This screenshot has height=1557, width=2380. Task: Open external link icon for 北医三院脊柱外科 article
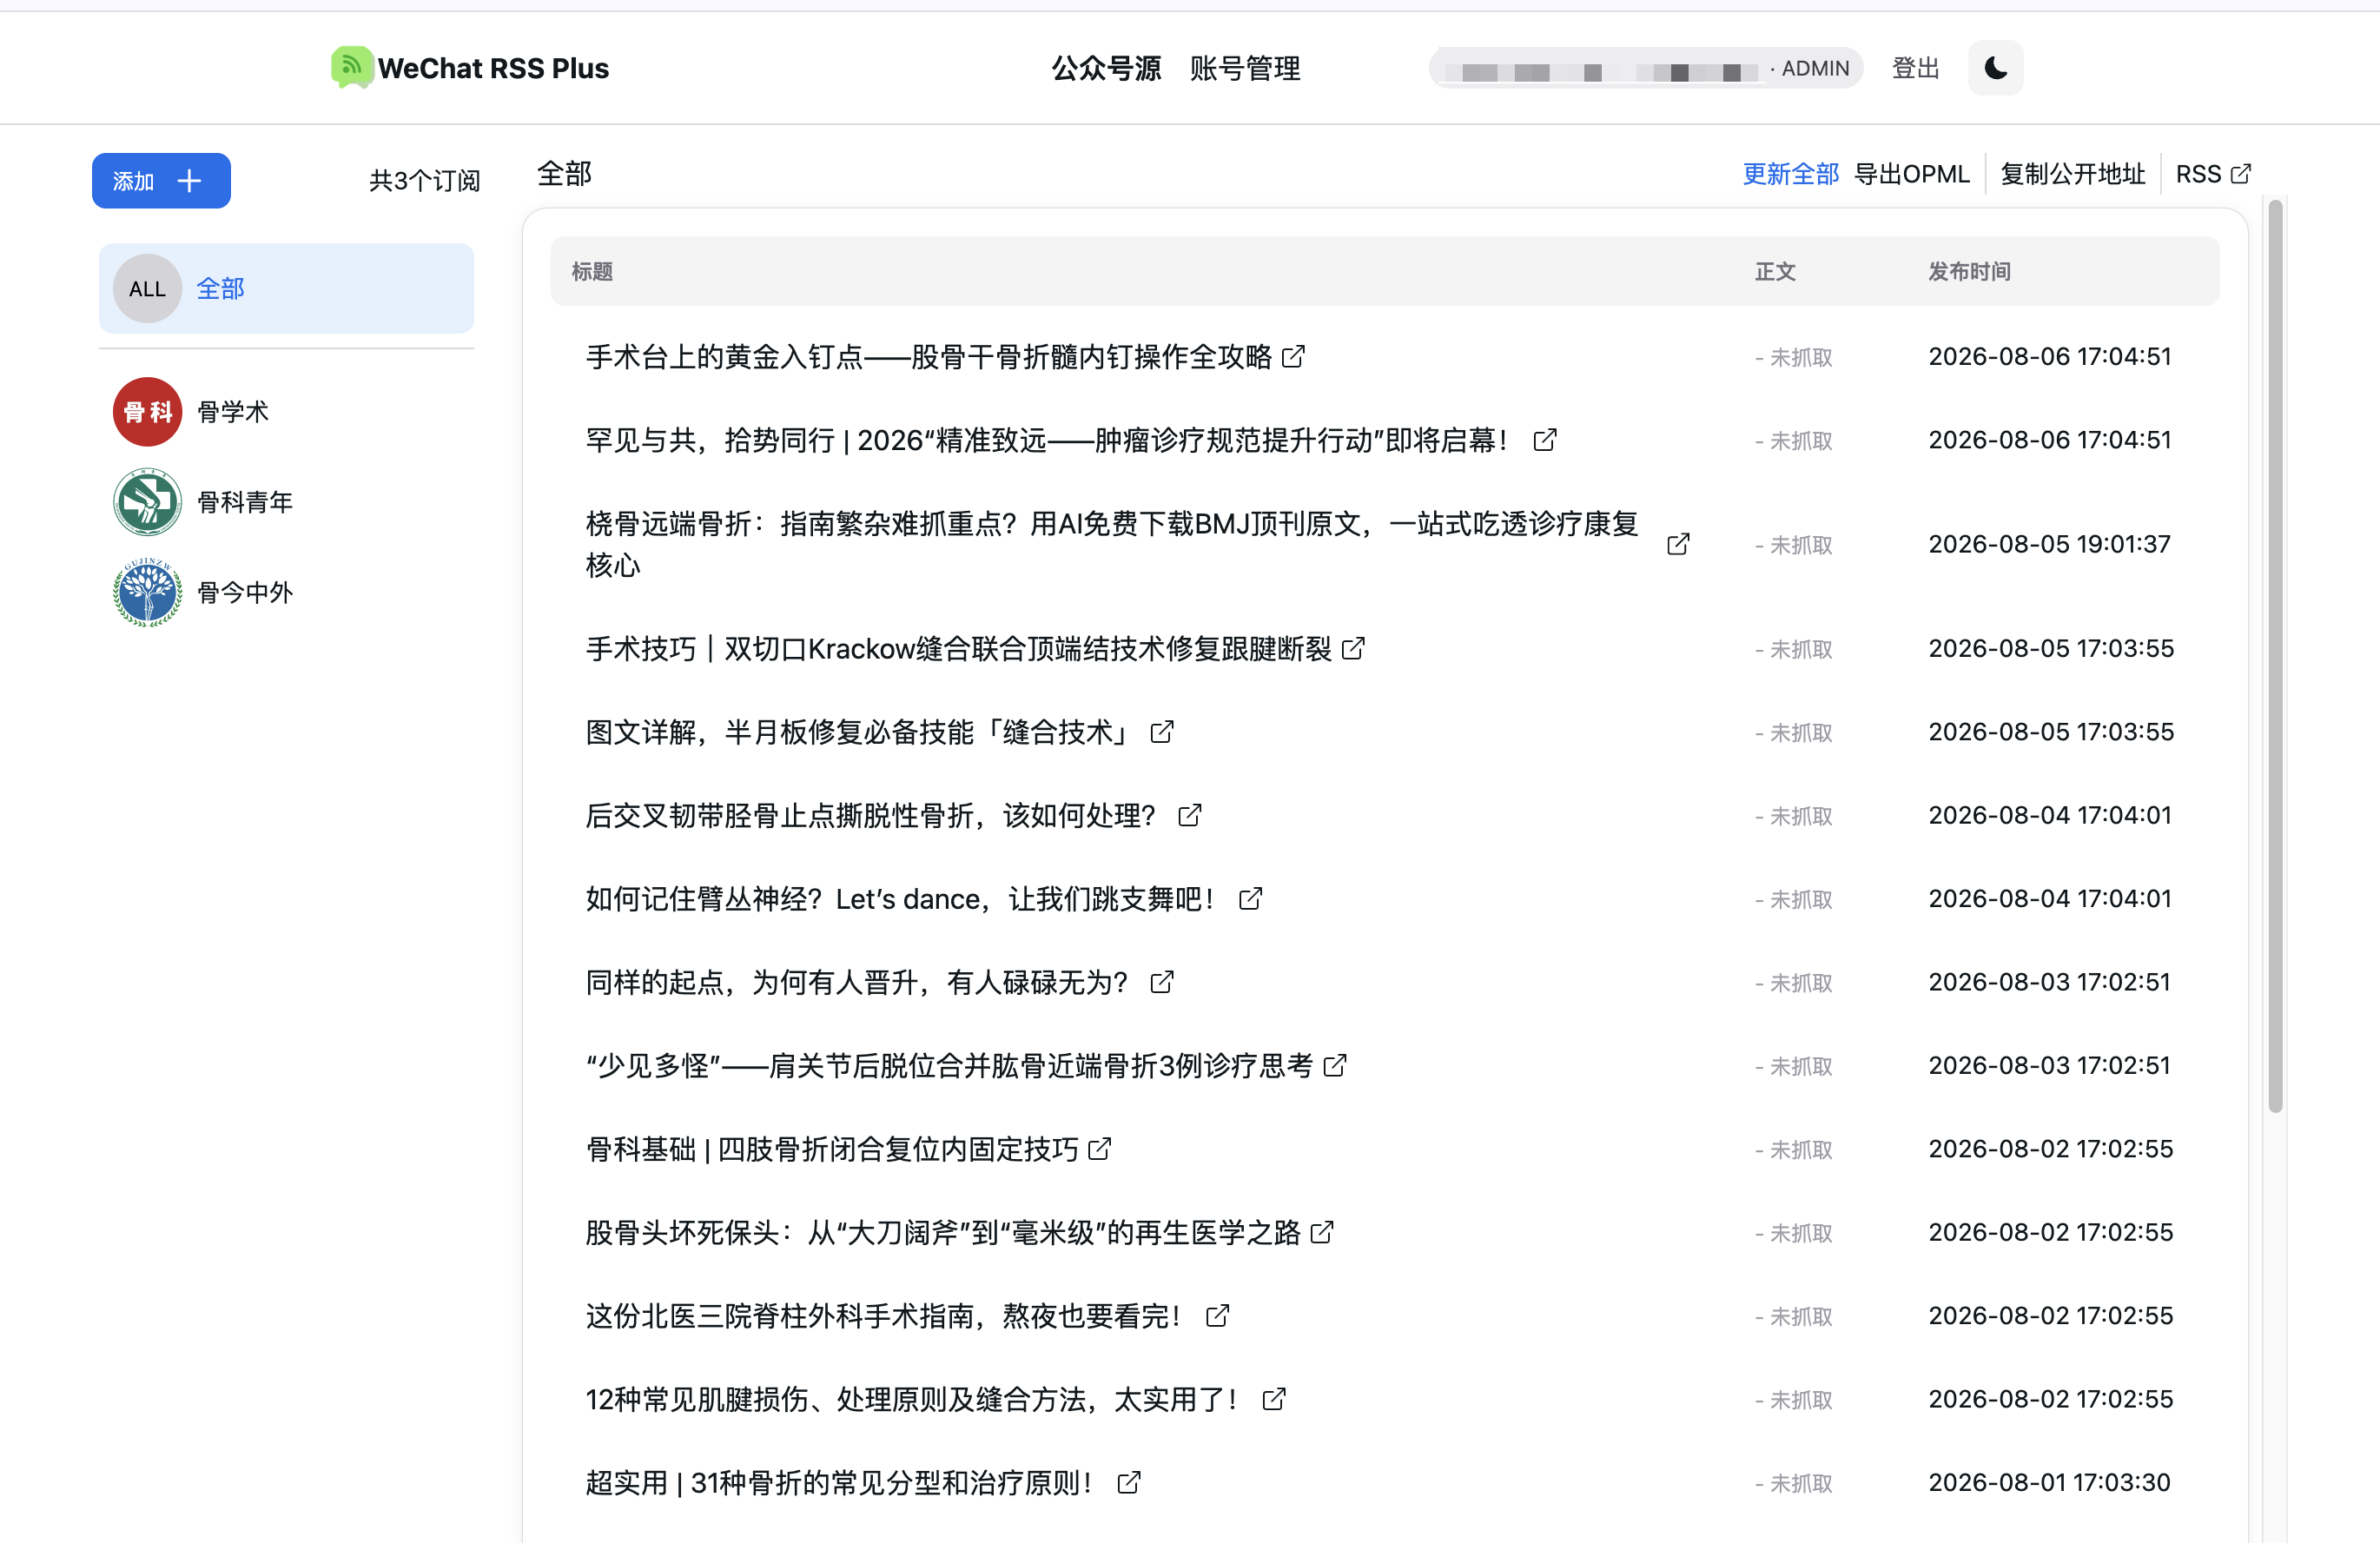tap(1217, 1316)
